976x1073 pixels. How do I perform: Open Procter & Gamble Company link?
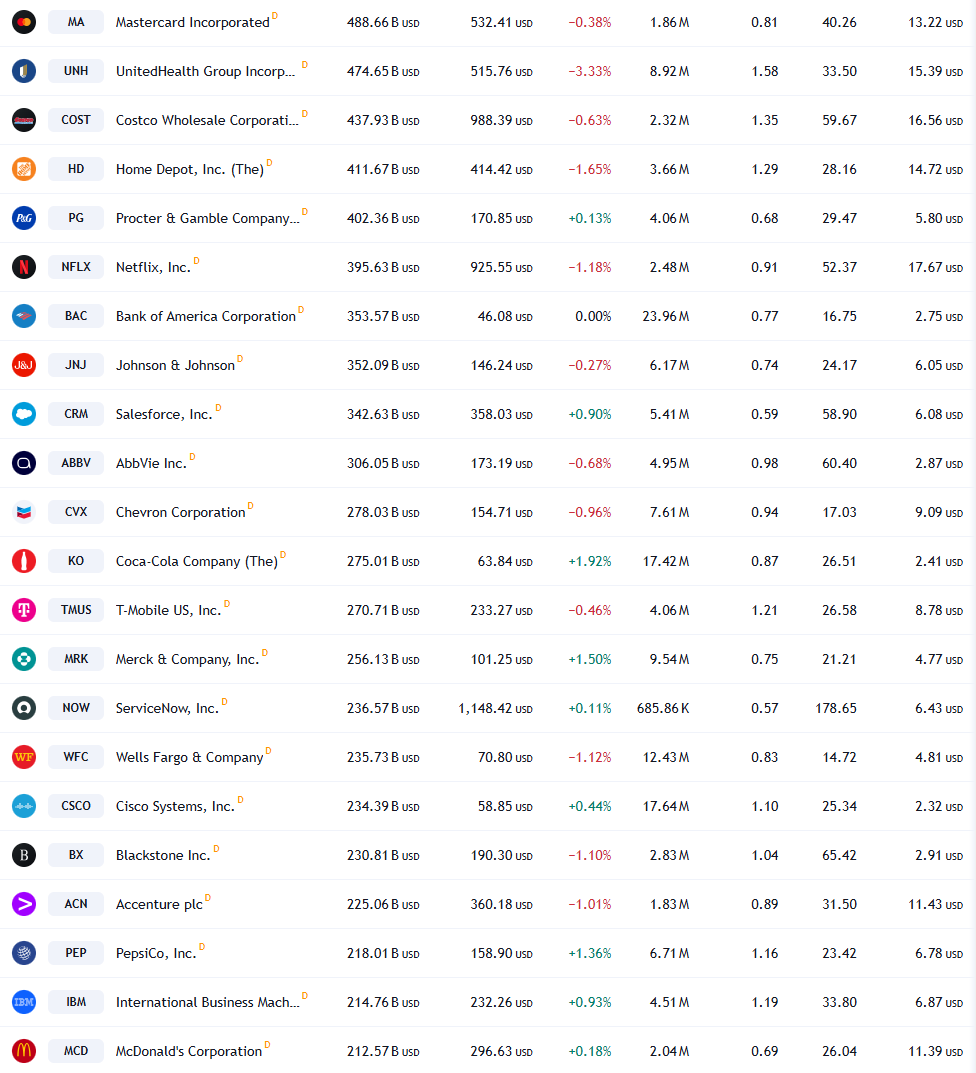click(207, 218)
